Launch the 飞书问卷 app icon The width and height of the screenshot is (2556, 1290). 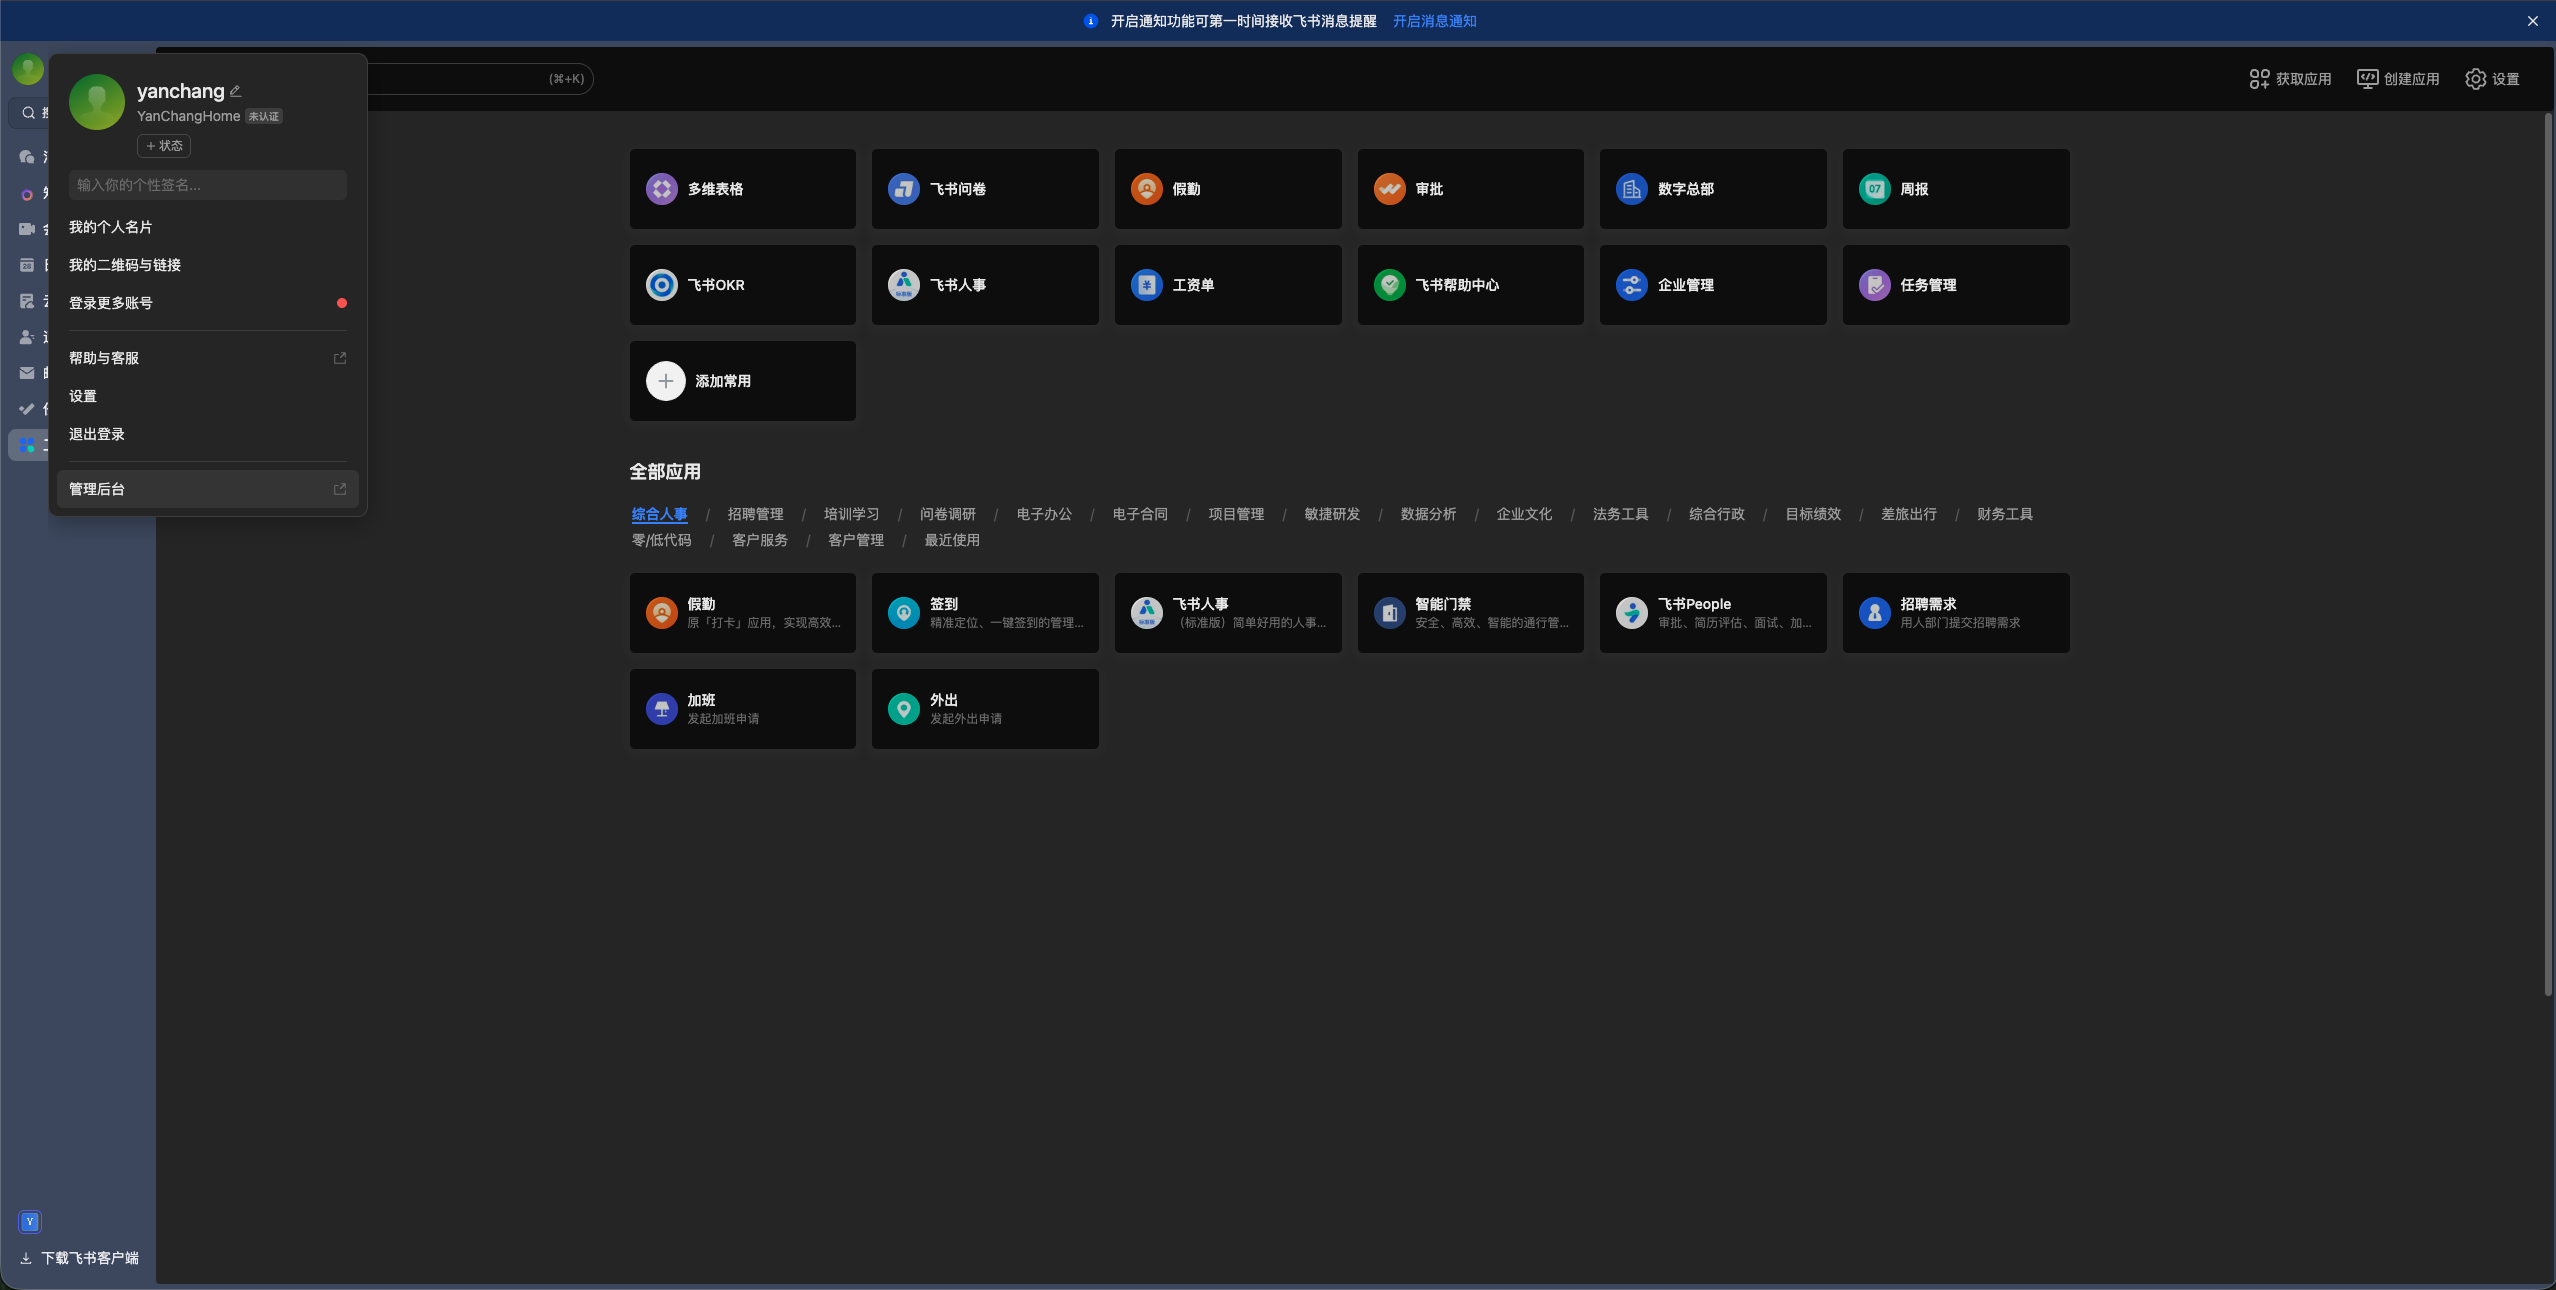[x=903, y=189]
